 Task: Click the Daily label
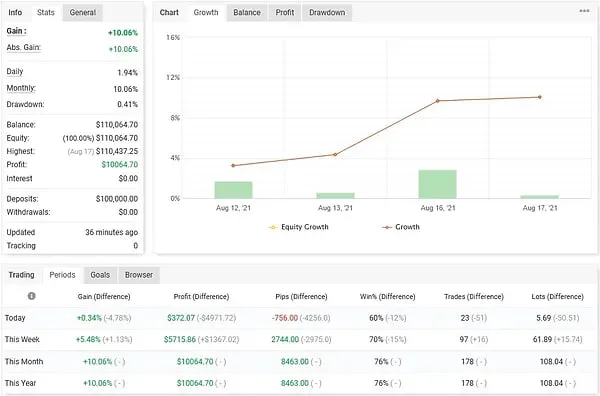point(15,72)
